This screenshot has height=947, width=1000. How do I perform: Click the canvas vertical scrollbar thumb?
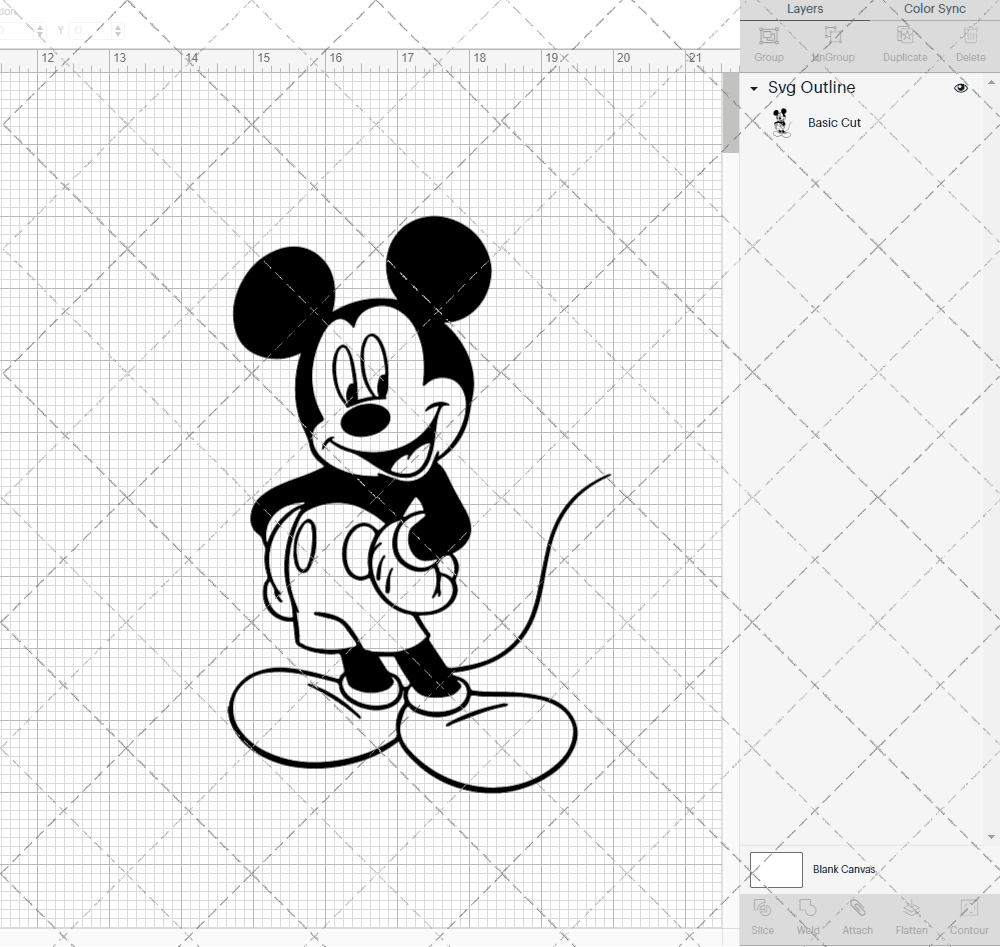730,112
